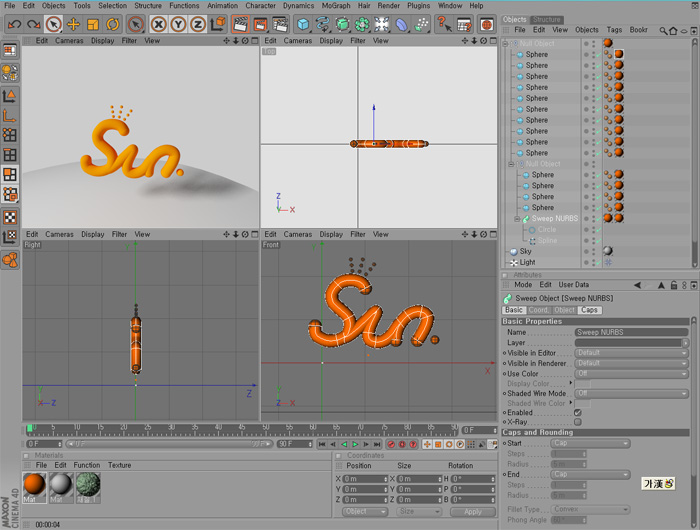
Task: Select the Rotate tool icon
Action: click(112, 24)
